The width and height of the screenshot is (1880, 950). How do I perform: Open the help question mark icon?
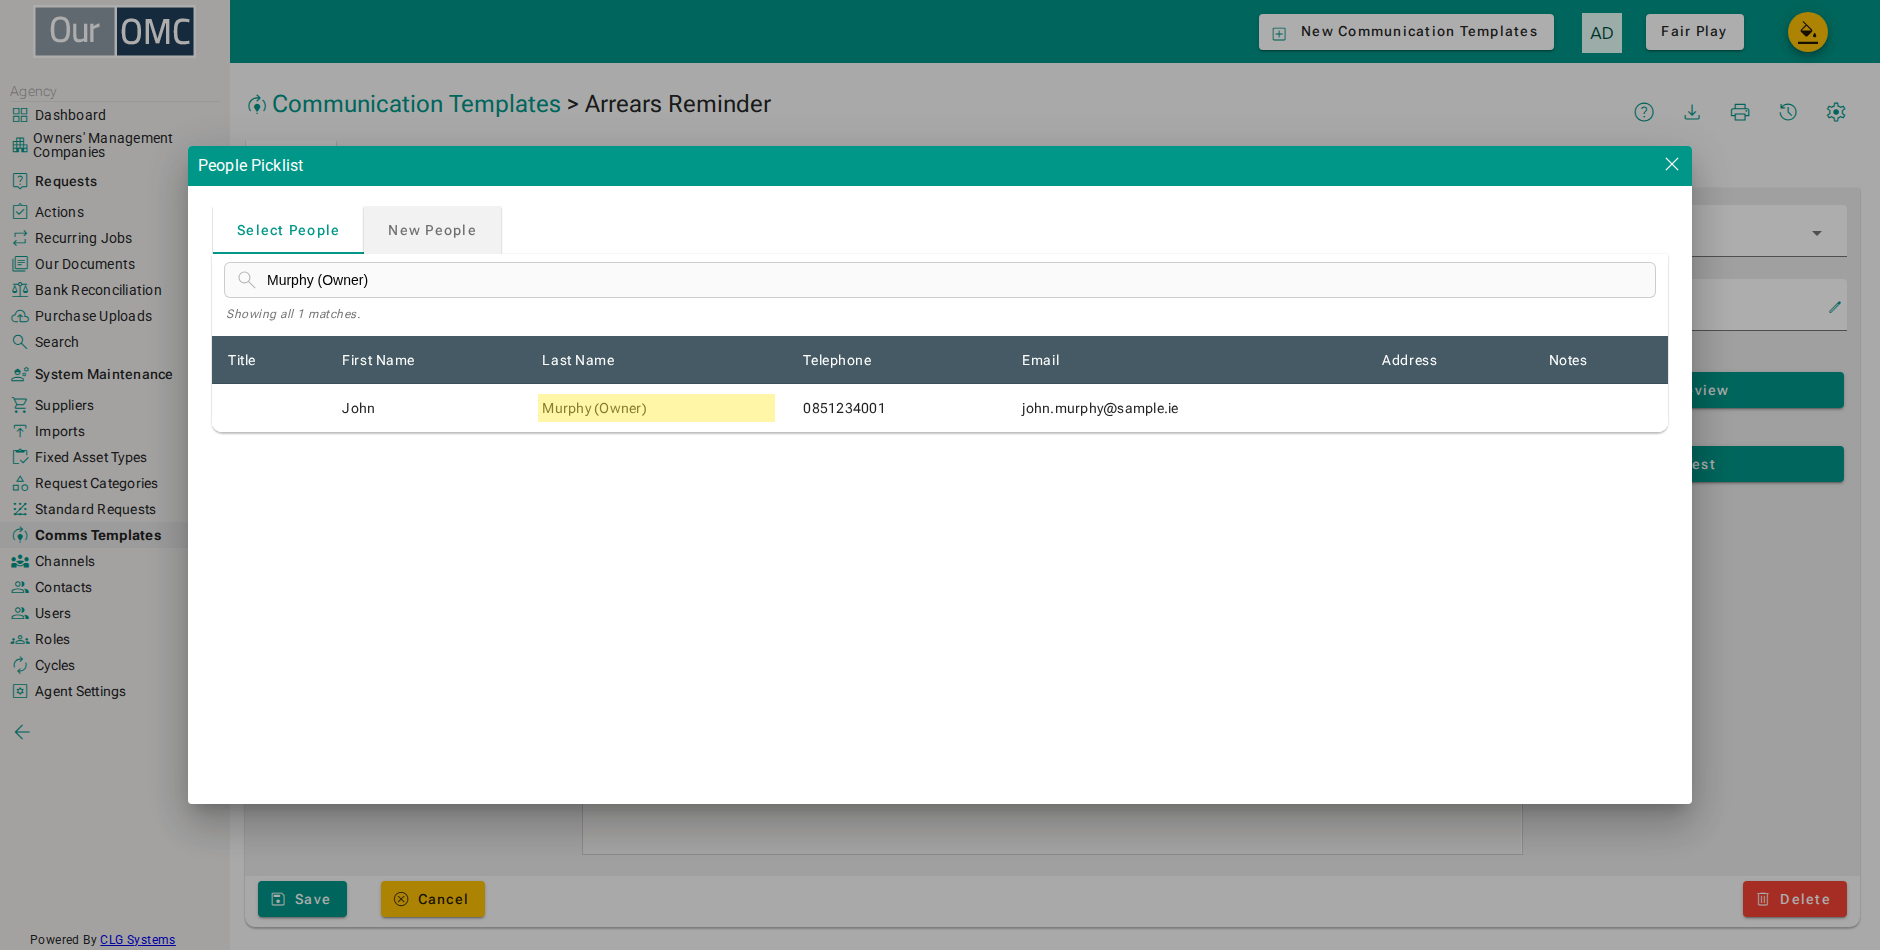coord(1644,112)
